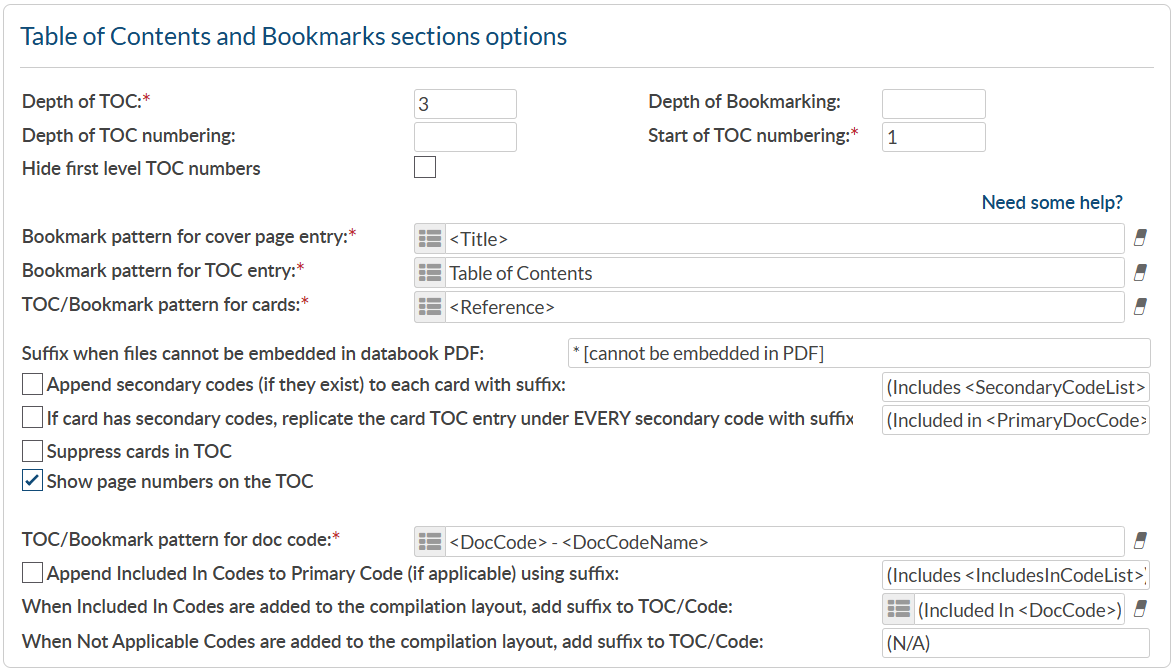Erase the DocCode - DocCodeName pattern
The width and height of the screenshot is (1175, 671).
tap(1140, 541)
